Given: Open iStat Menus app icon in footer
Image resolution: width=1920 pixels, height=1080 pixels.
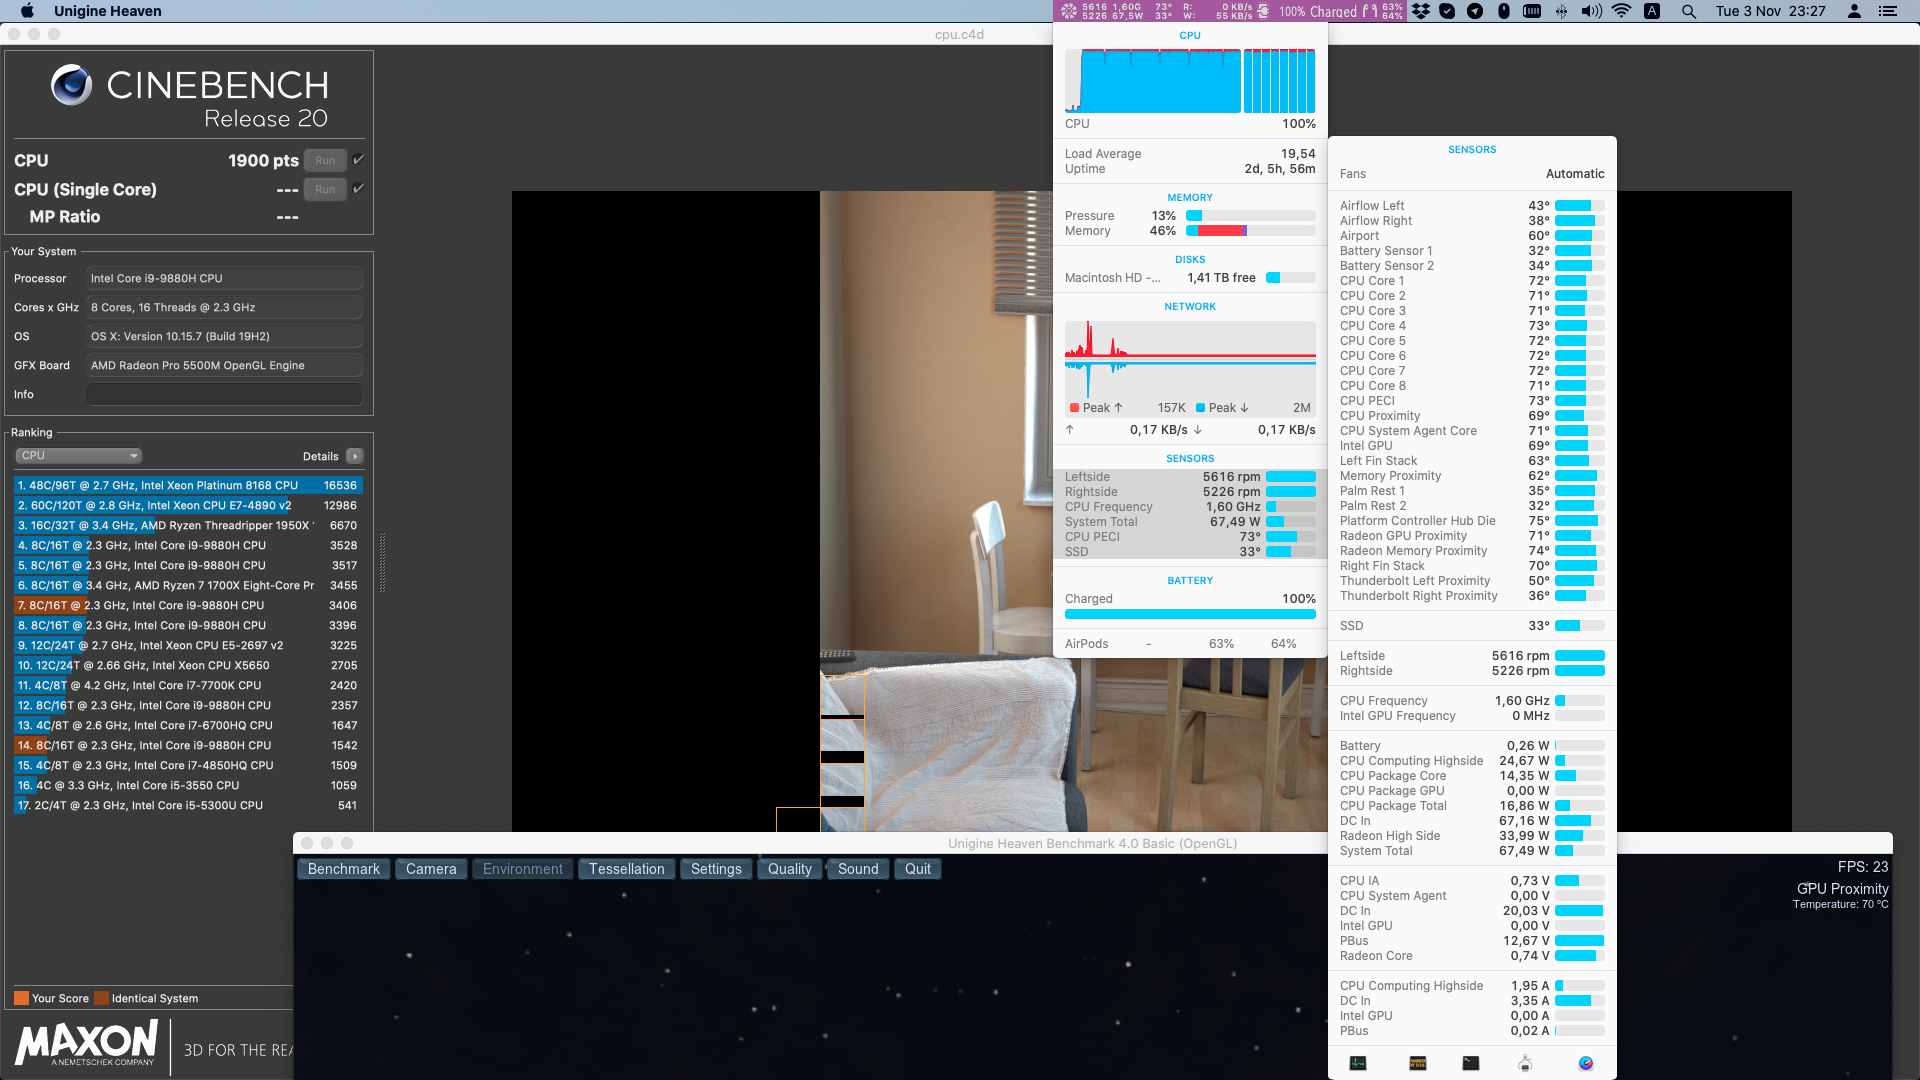Looking at the screenshot, I should [x=1585, y=1063].
